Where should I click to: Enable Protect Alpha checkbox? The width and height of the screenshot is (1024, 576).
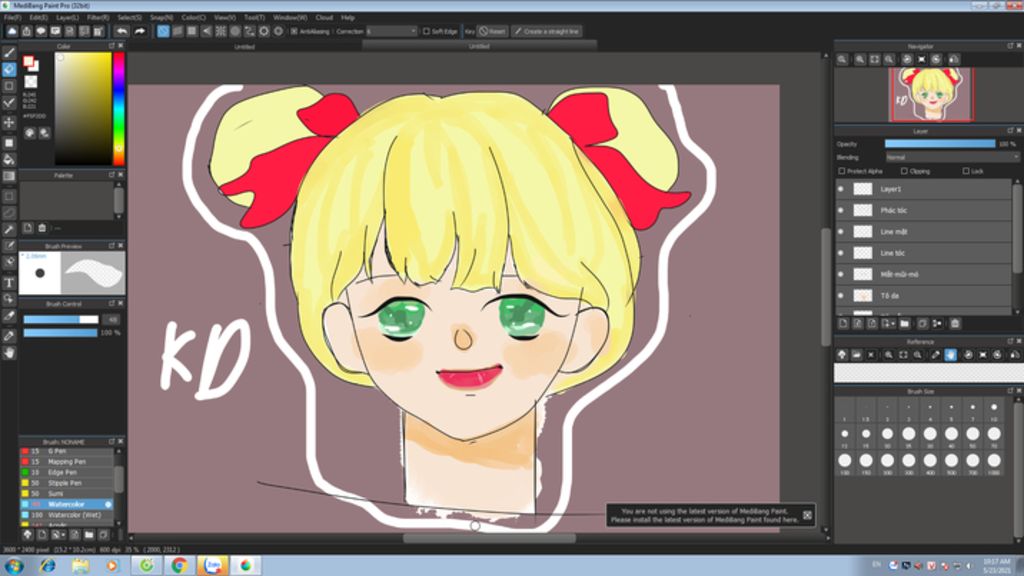pyautogui.click(x=842, y=171)
